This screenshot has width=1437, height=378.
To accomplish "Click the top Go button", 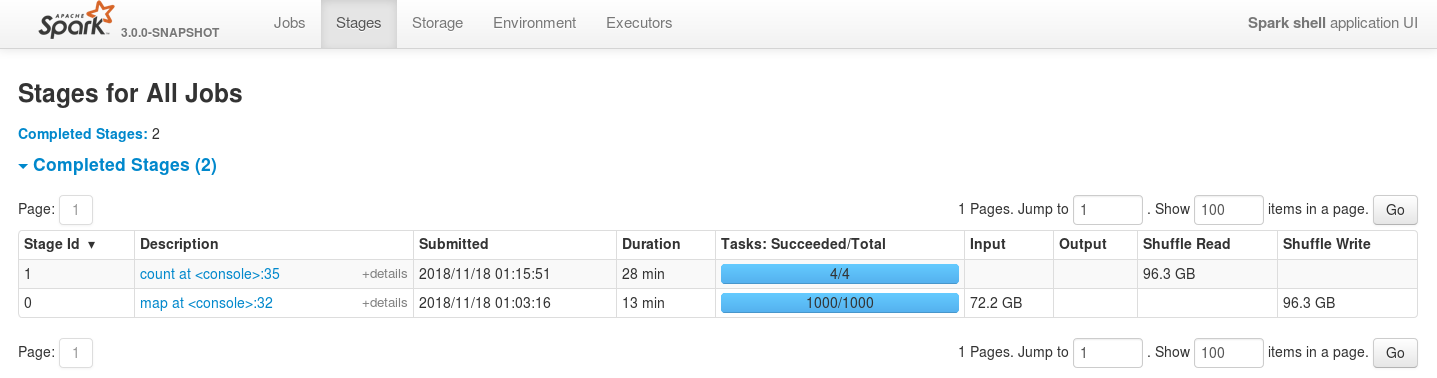I will pos(1395,210).
